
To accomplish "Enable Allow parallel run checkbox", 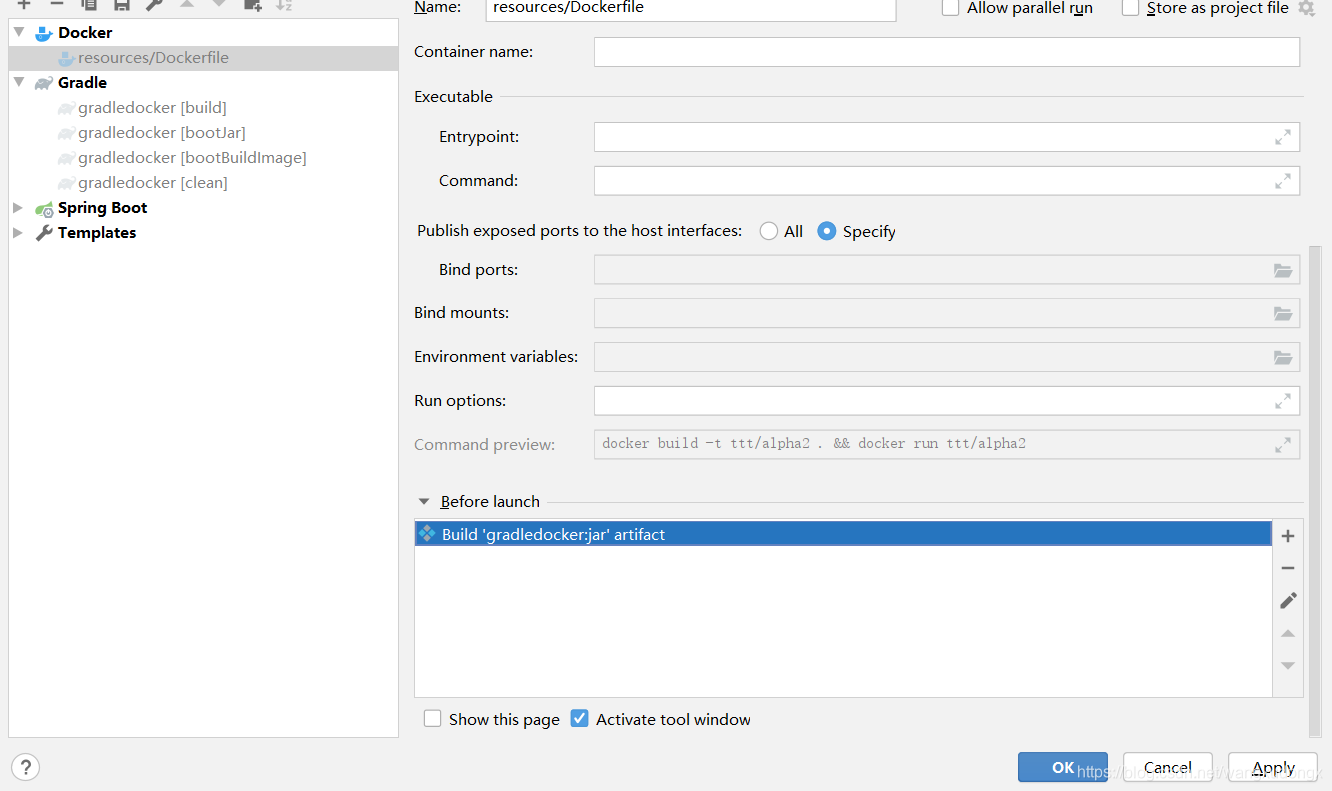I will point(950,8).
